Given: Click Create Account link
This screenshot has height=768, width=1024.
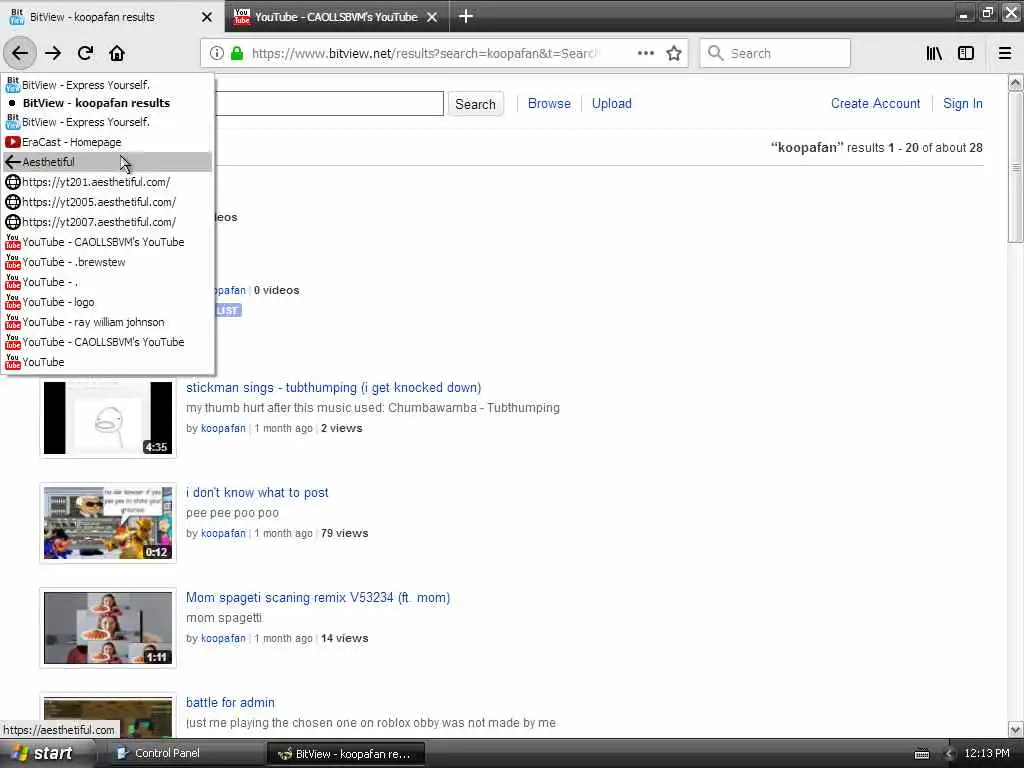Looking at the screenshot, I should click(x=875, y=103).
